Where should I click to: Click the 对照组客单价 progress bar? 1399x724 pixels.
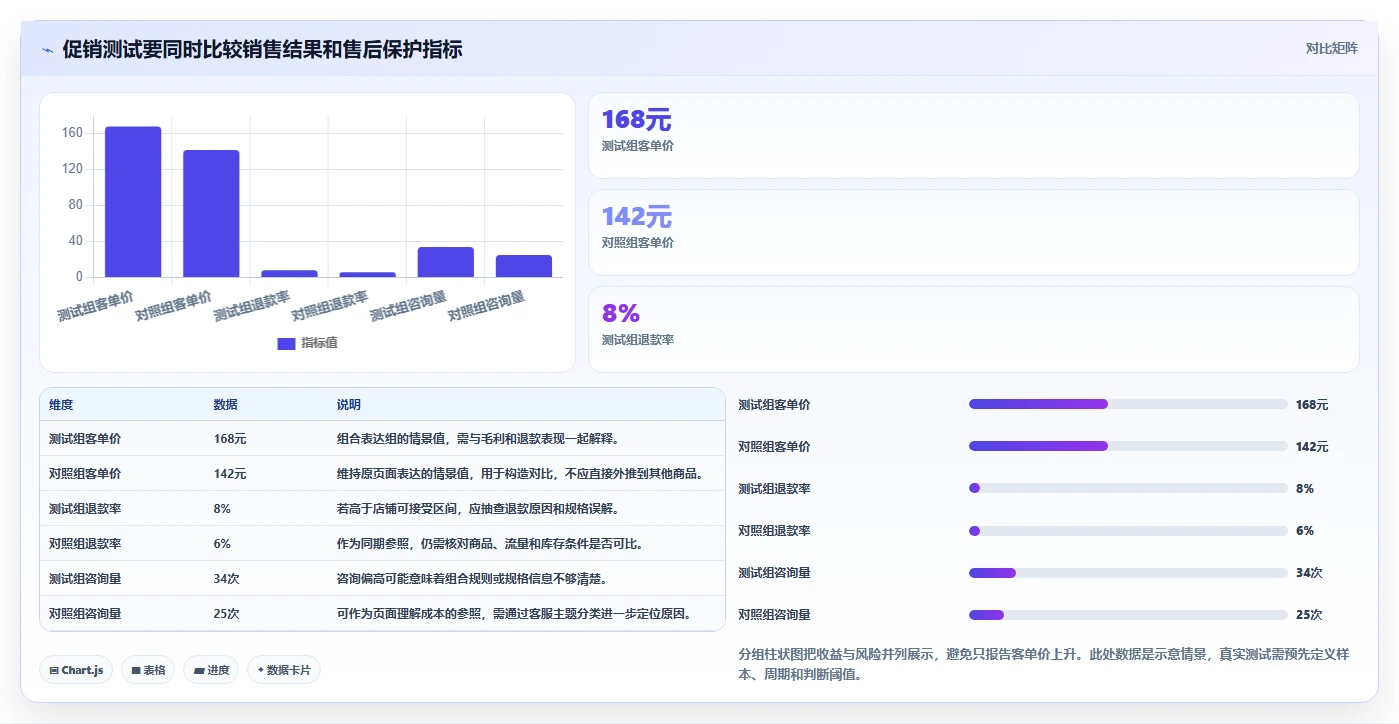[x=1128, y=446]
